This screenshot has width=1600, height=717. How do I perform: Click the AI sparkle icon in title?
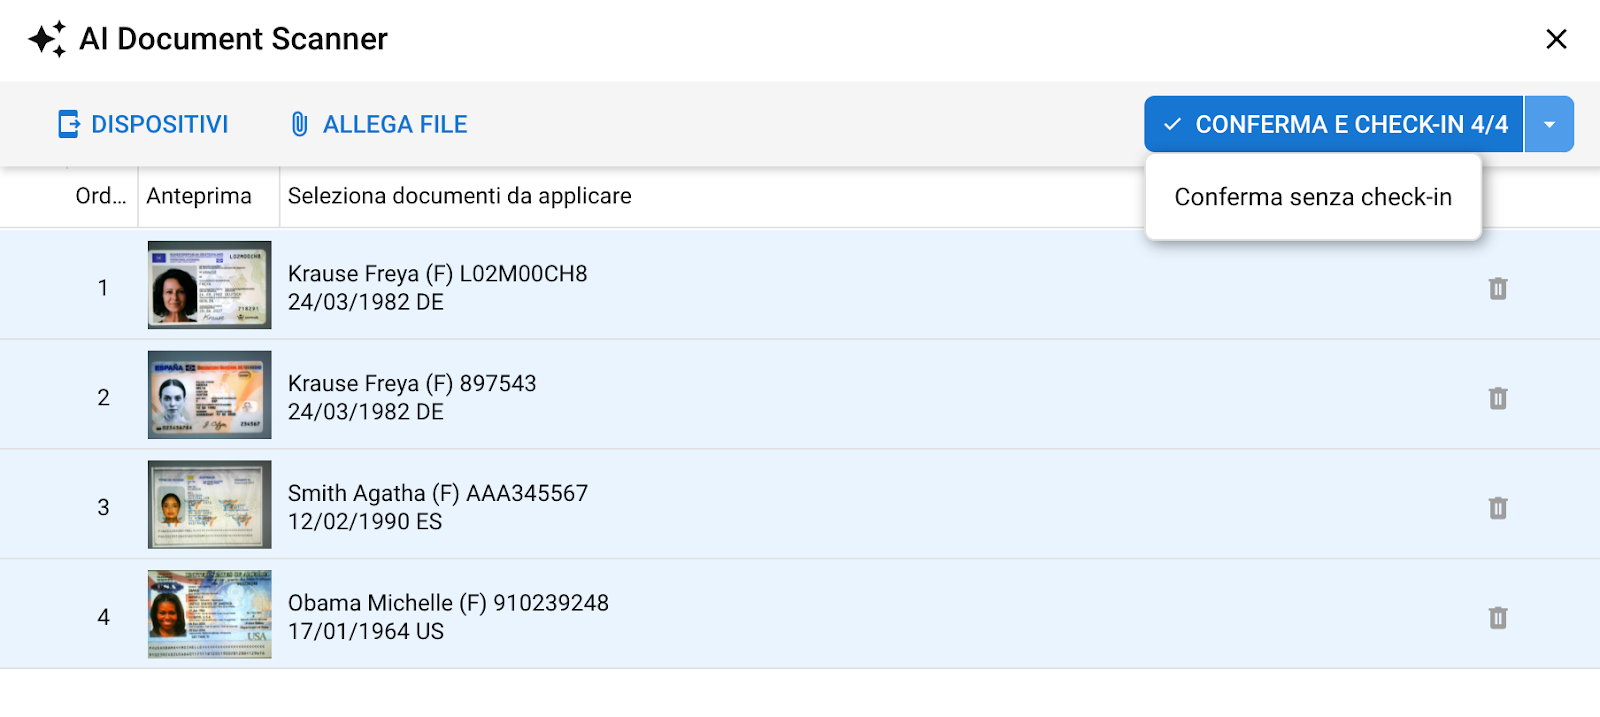47,39
